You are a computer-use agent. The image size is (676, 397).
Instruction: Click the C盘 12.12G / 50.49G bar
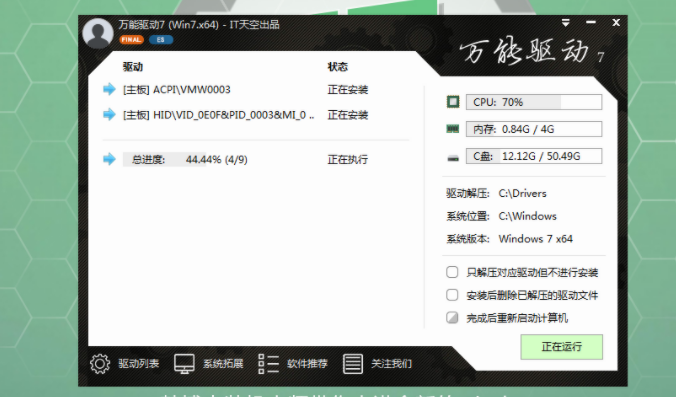[x=534, y=156]
